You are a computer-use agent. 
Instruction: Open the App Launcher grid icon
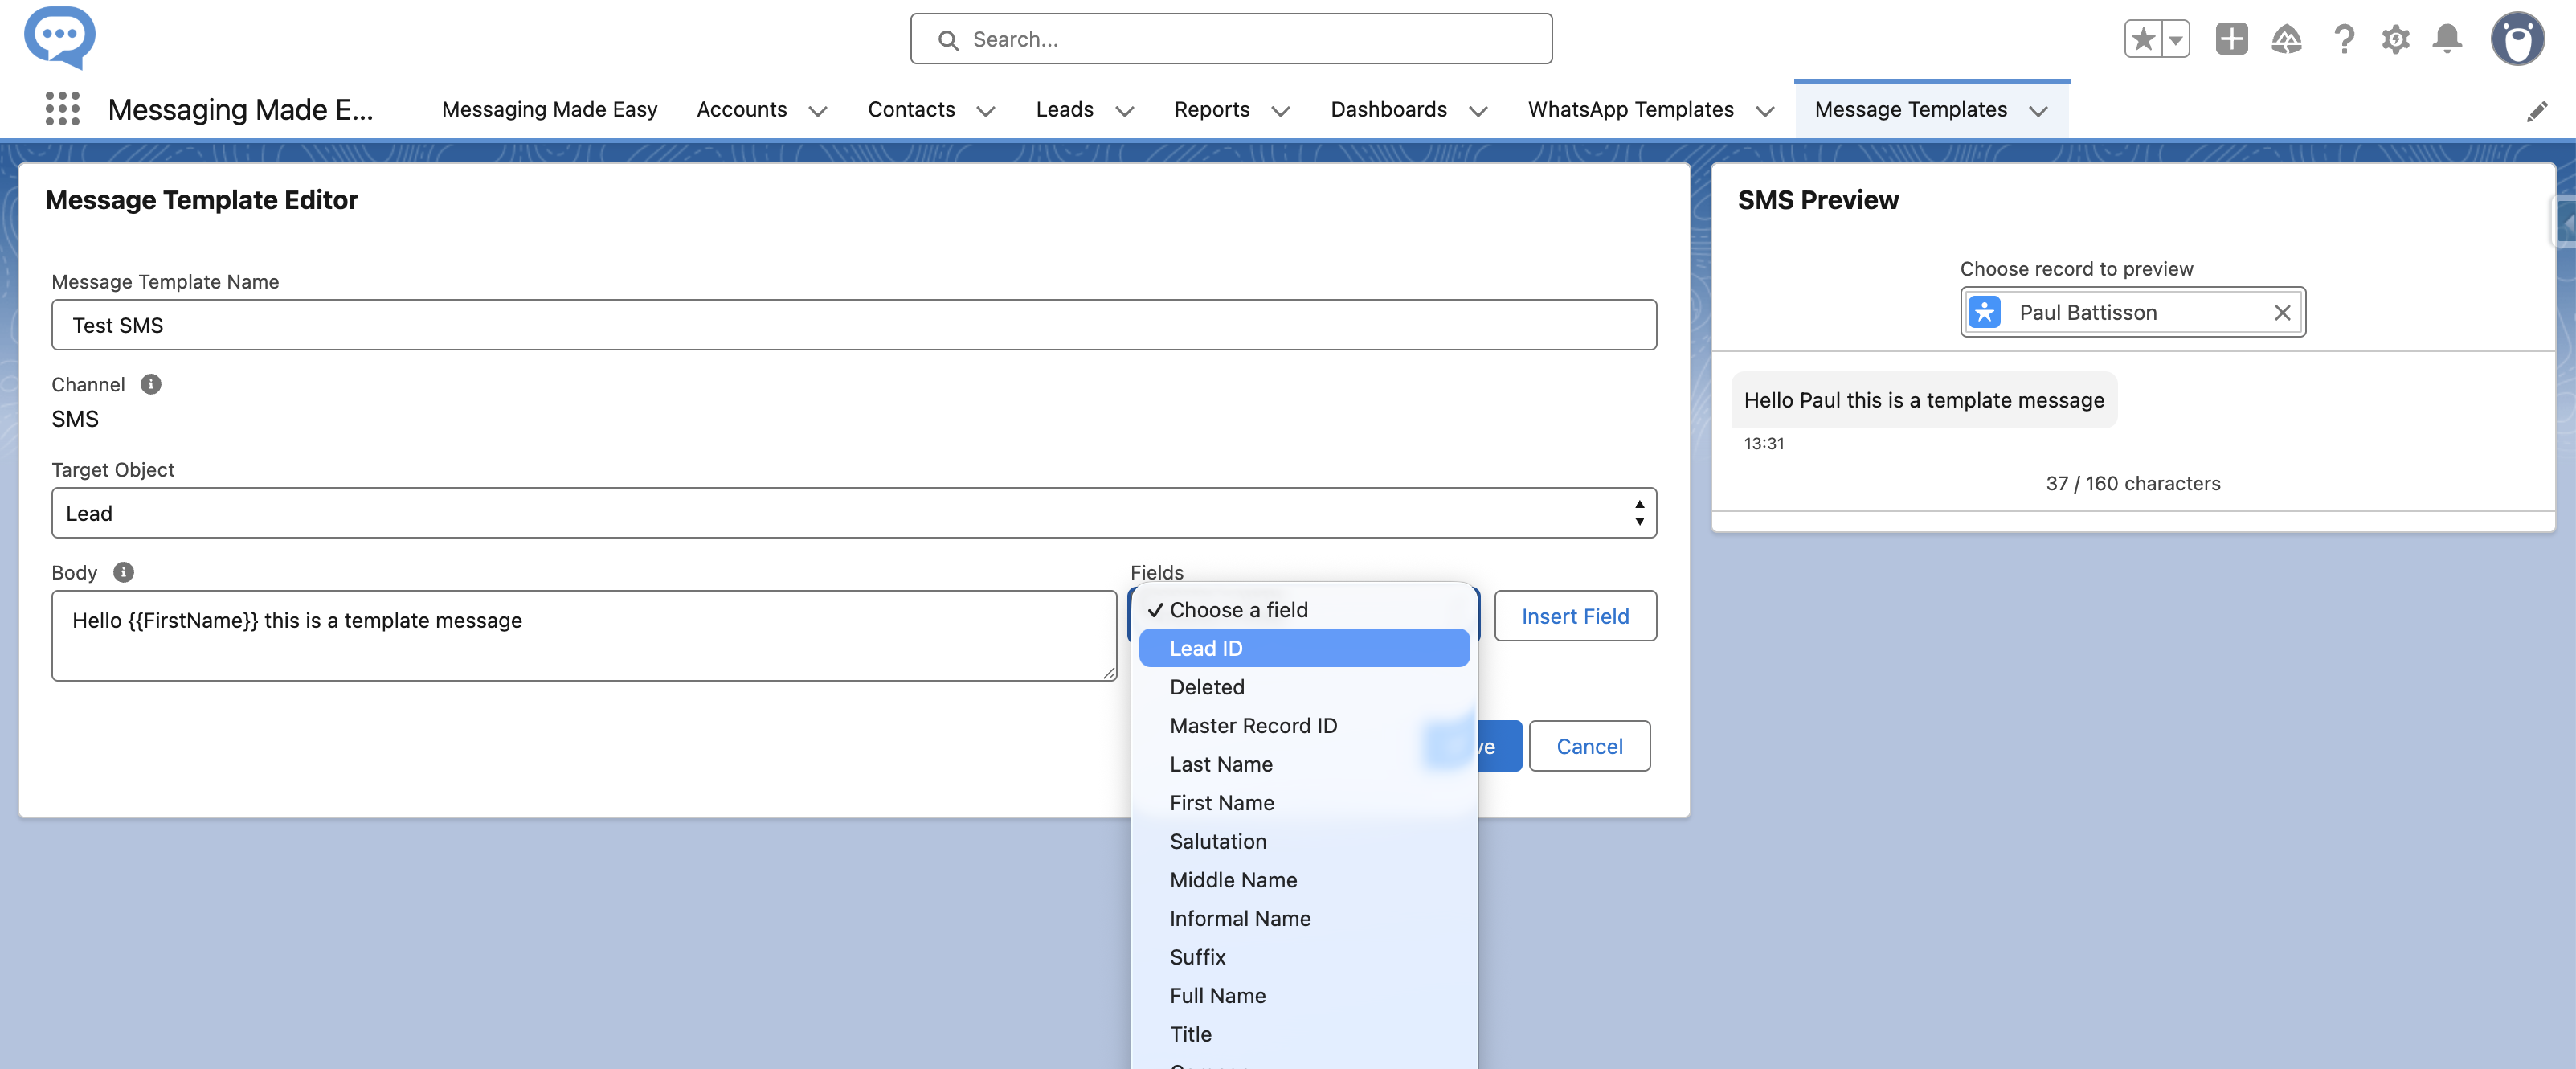[62, 108]
